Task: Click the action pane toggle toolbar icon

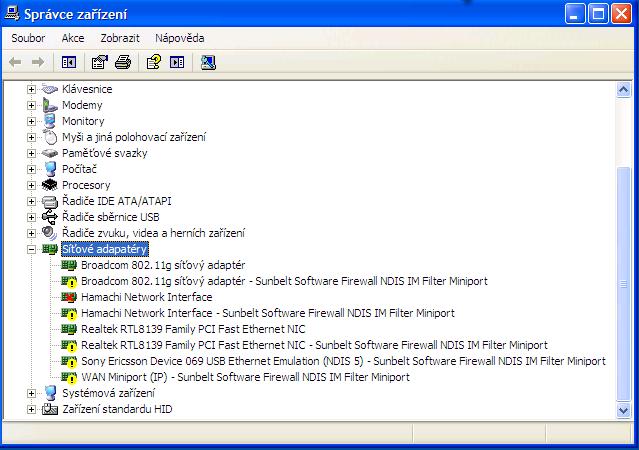Action: pyautogui.click(x=177, y=62)
